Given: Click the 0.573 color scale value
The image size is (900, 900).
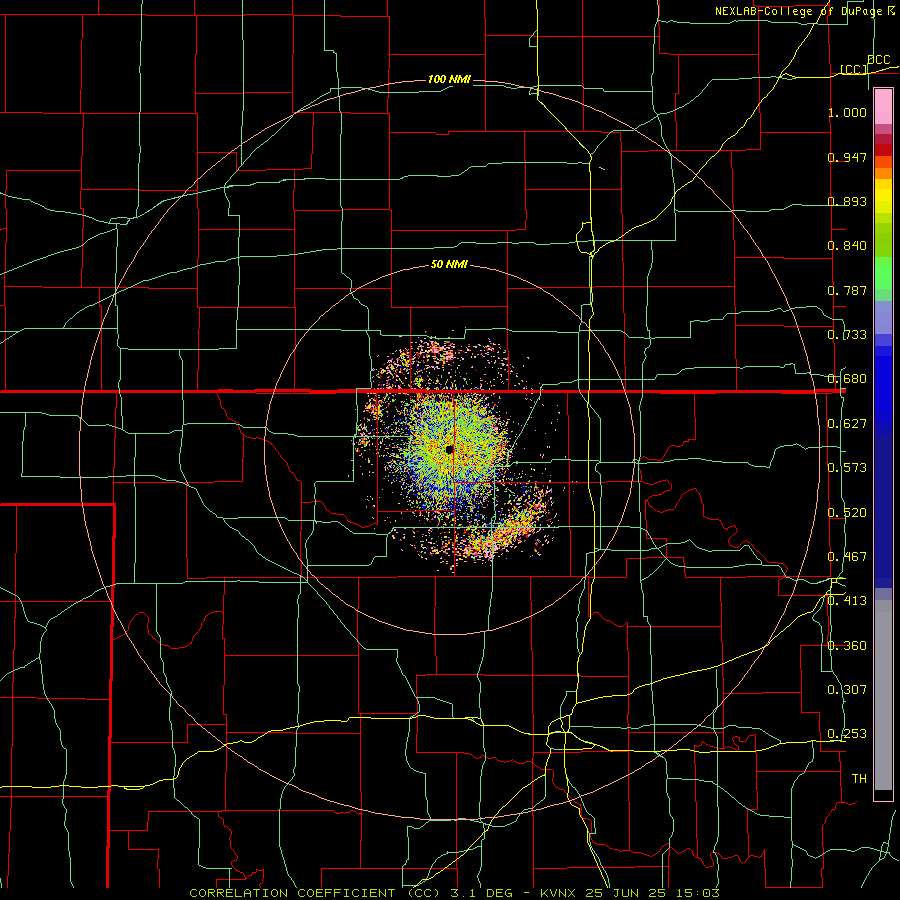Looking at the screenshot, I should [847, 468].
